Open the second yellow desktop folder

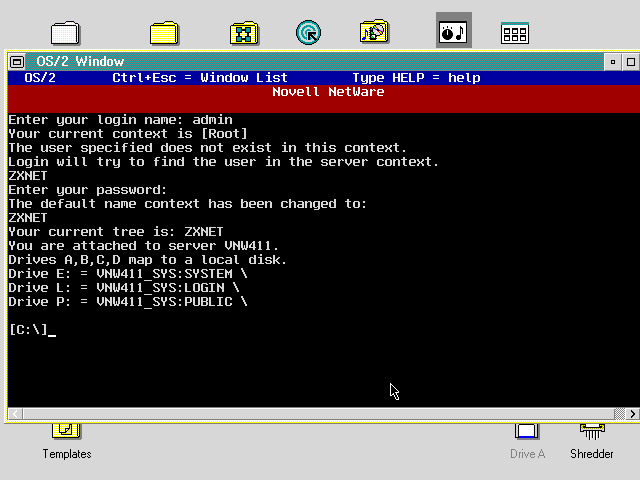164,33
